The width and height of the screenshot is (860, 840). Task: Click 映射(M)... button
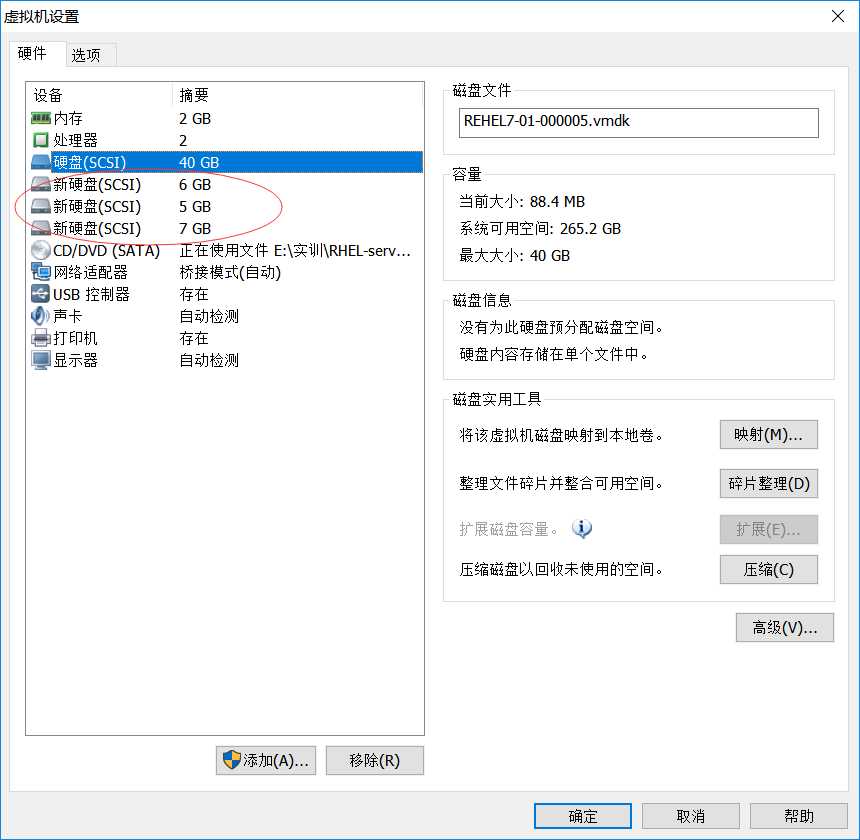pos(768,435)
